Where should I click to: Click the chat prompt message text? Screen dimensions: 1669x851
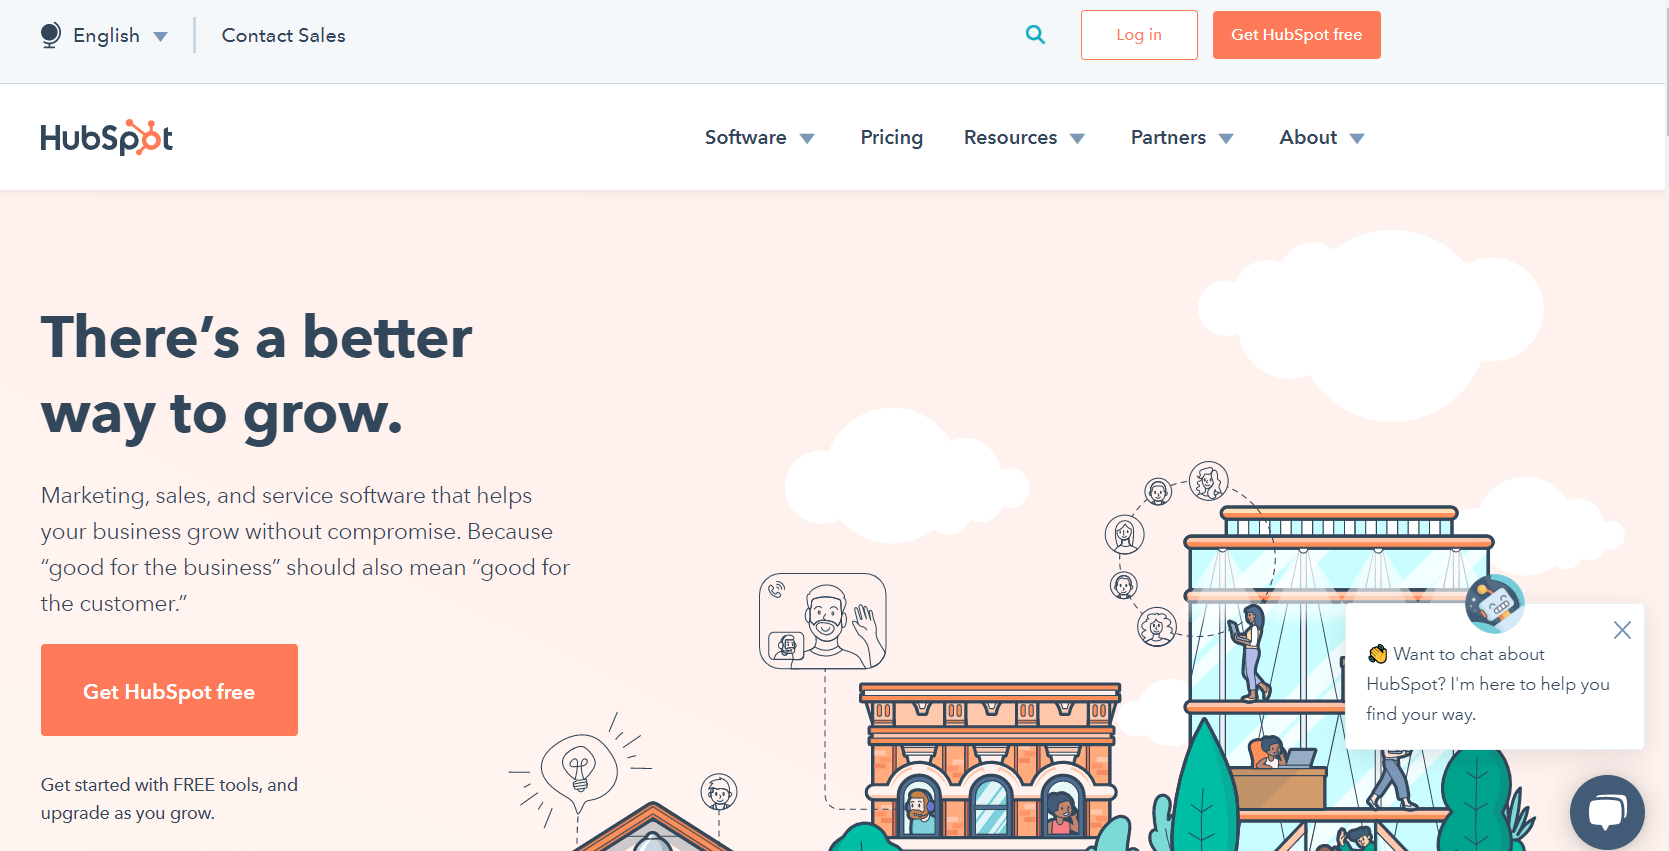pos(1488,684)
